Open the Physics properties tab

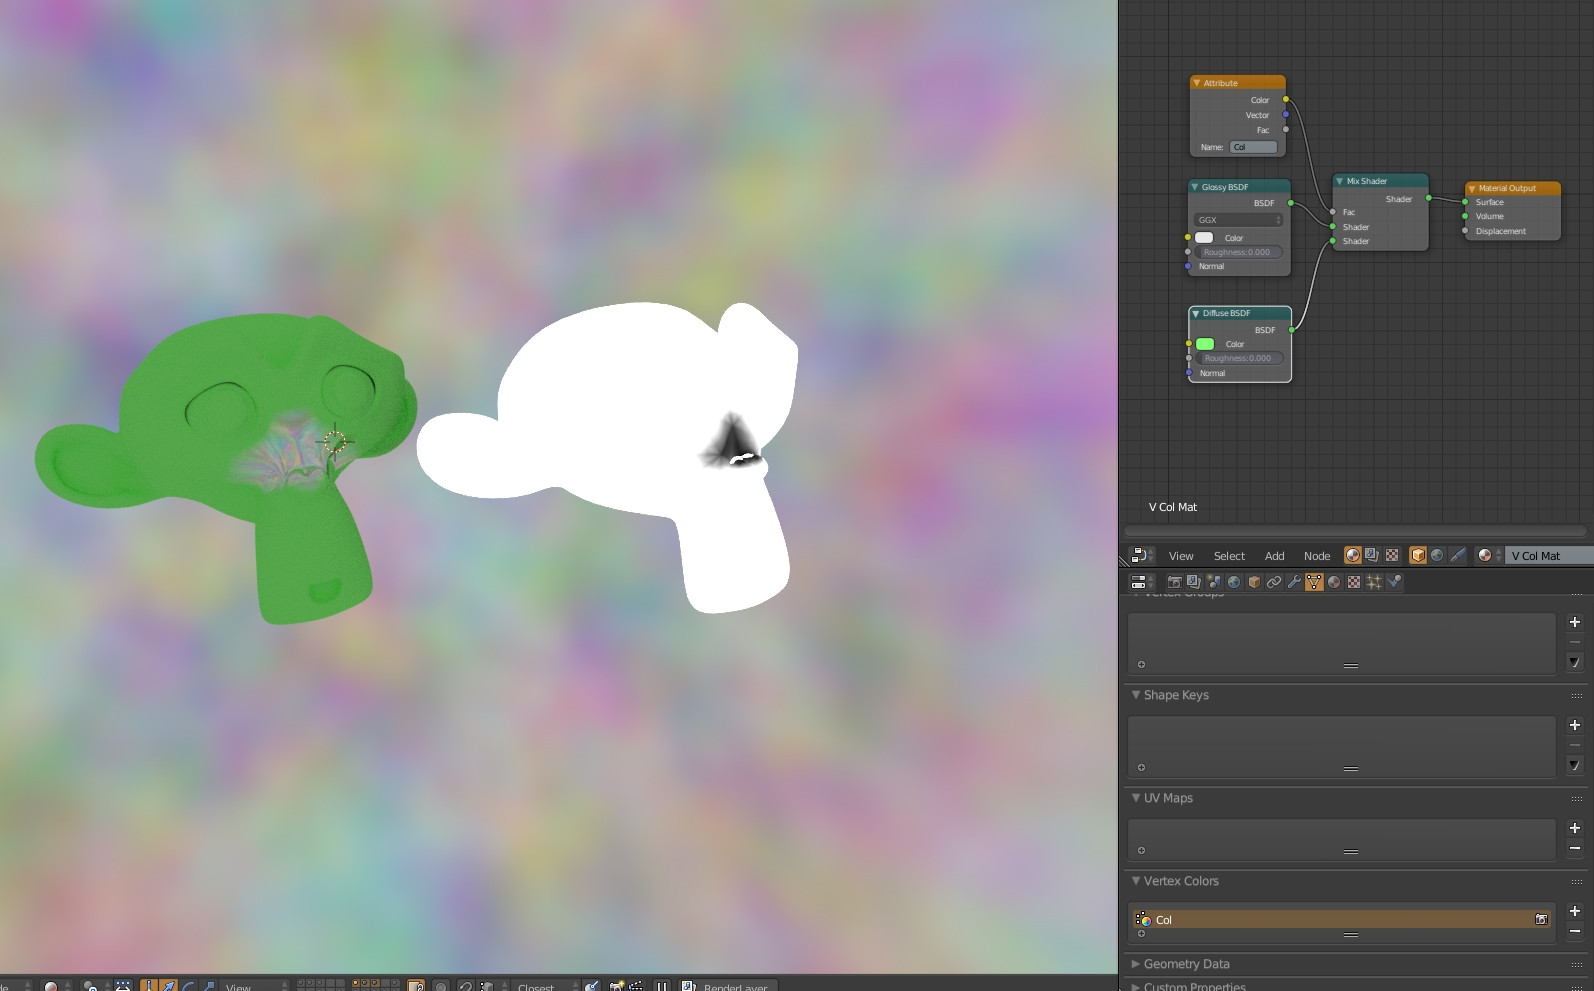point(1394,582)
